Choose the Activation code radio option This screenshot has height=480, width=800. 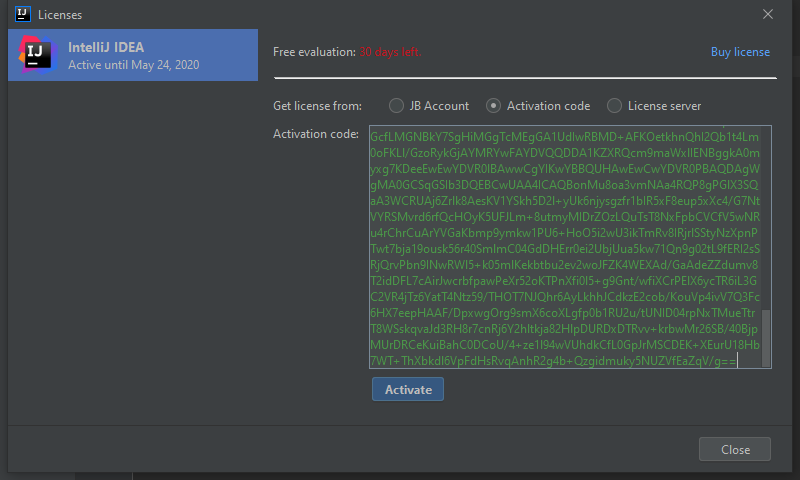(493, 106)
